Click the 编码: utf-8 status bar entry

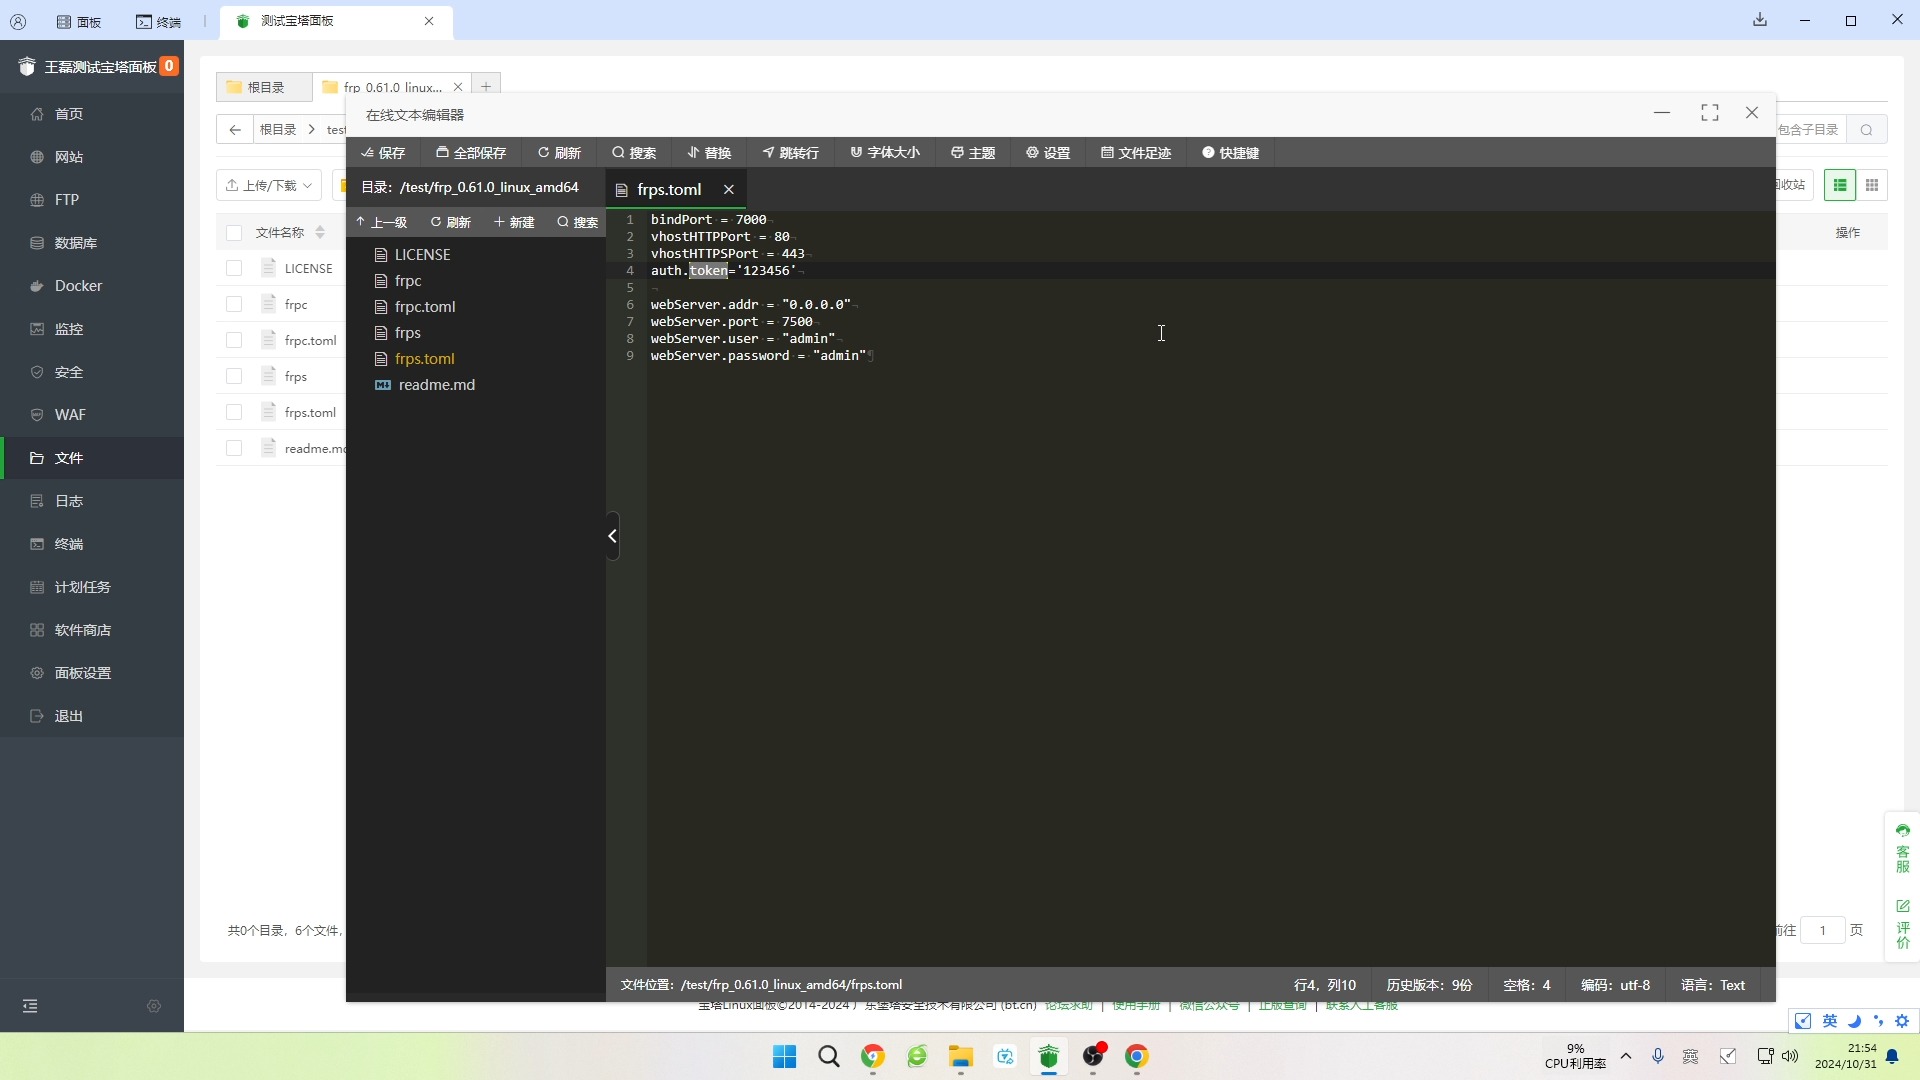pos(1616,985)
